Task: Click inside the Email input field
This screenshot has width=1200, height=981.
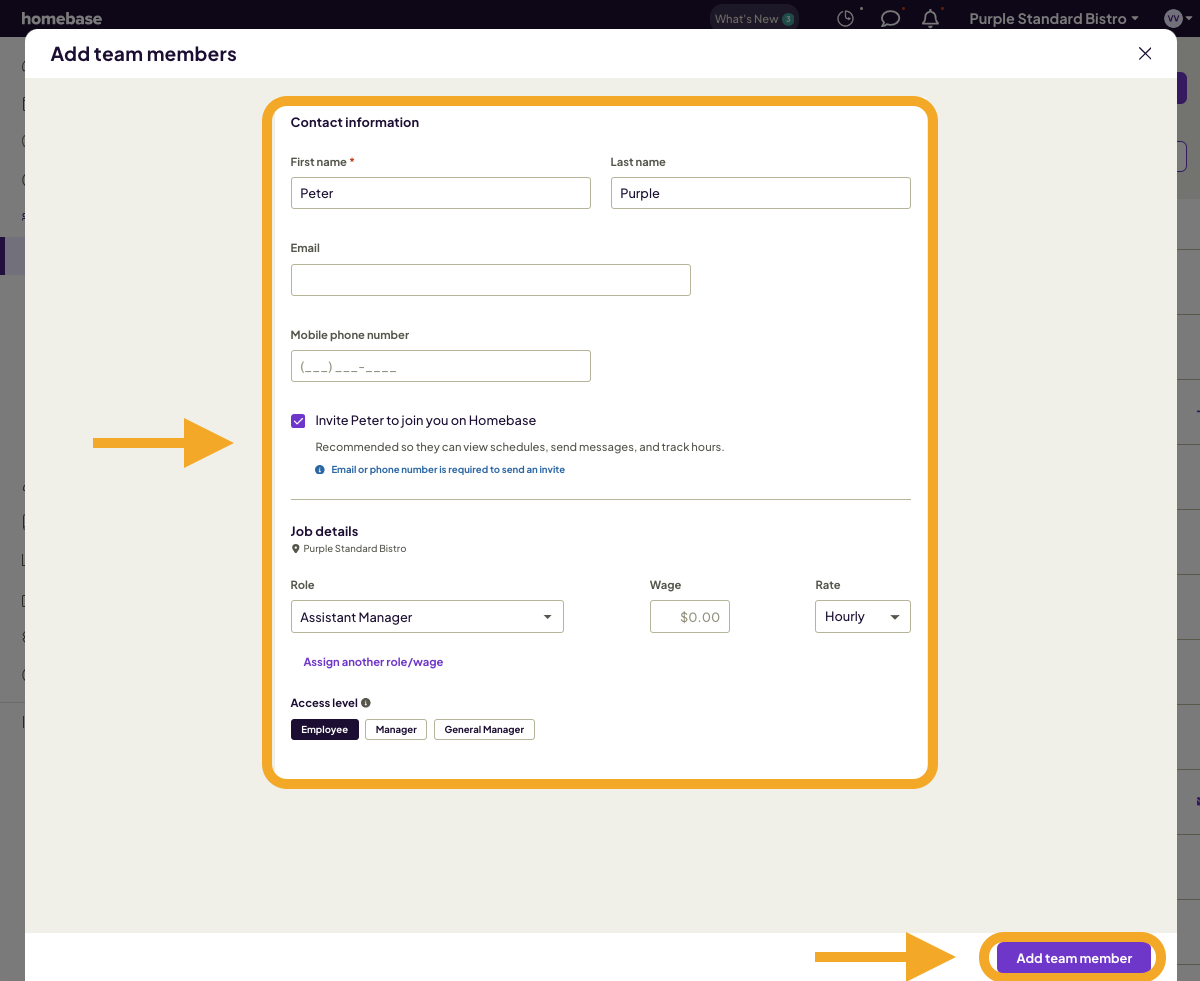Action: click(x=490, y=279)
